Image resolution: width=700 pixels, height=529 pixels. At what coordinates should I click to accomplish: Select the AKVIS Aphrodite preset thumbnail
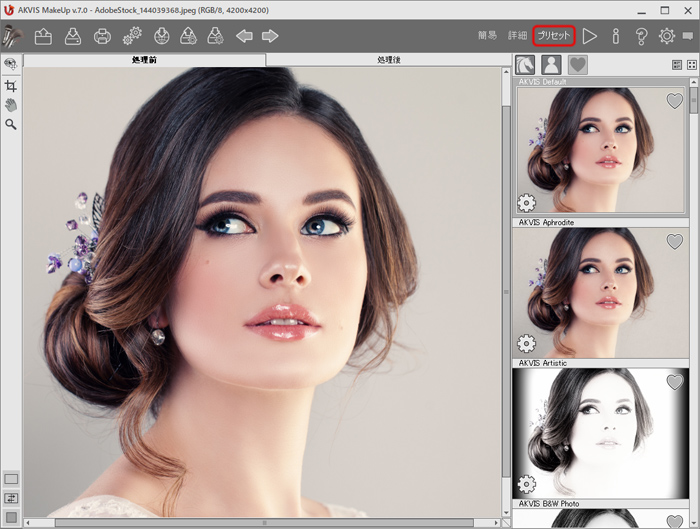click(x=600, y=292)
